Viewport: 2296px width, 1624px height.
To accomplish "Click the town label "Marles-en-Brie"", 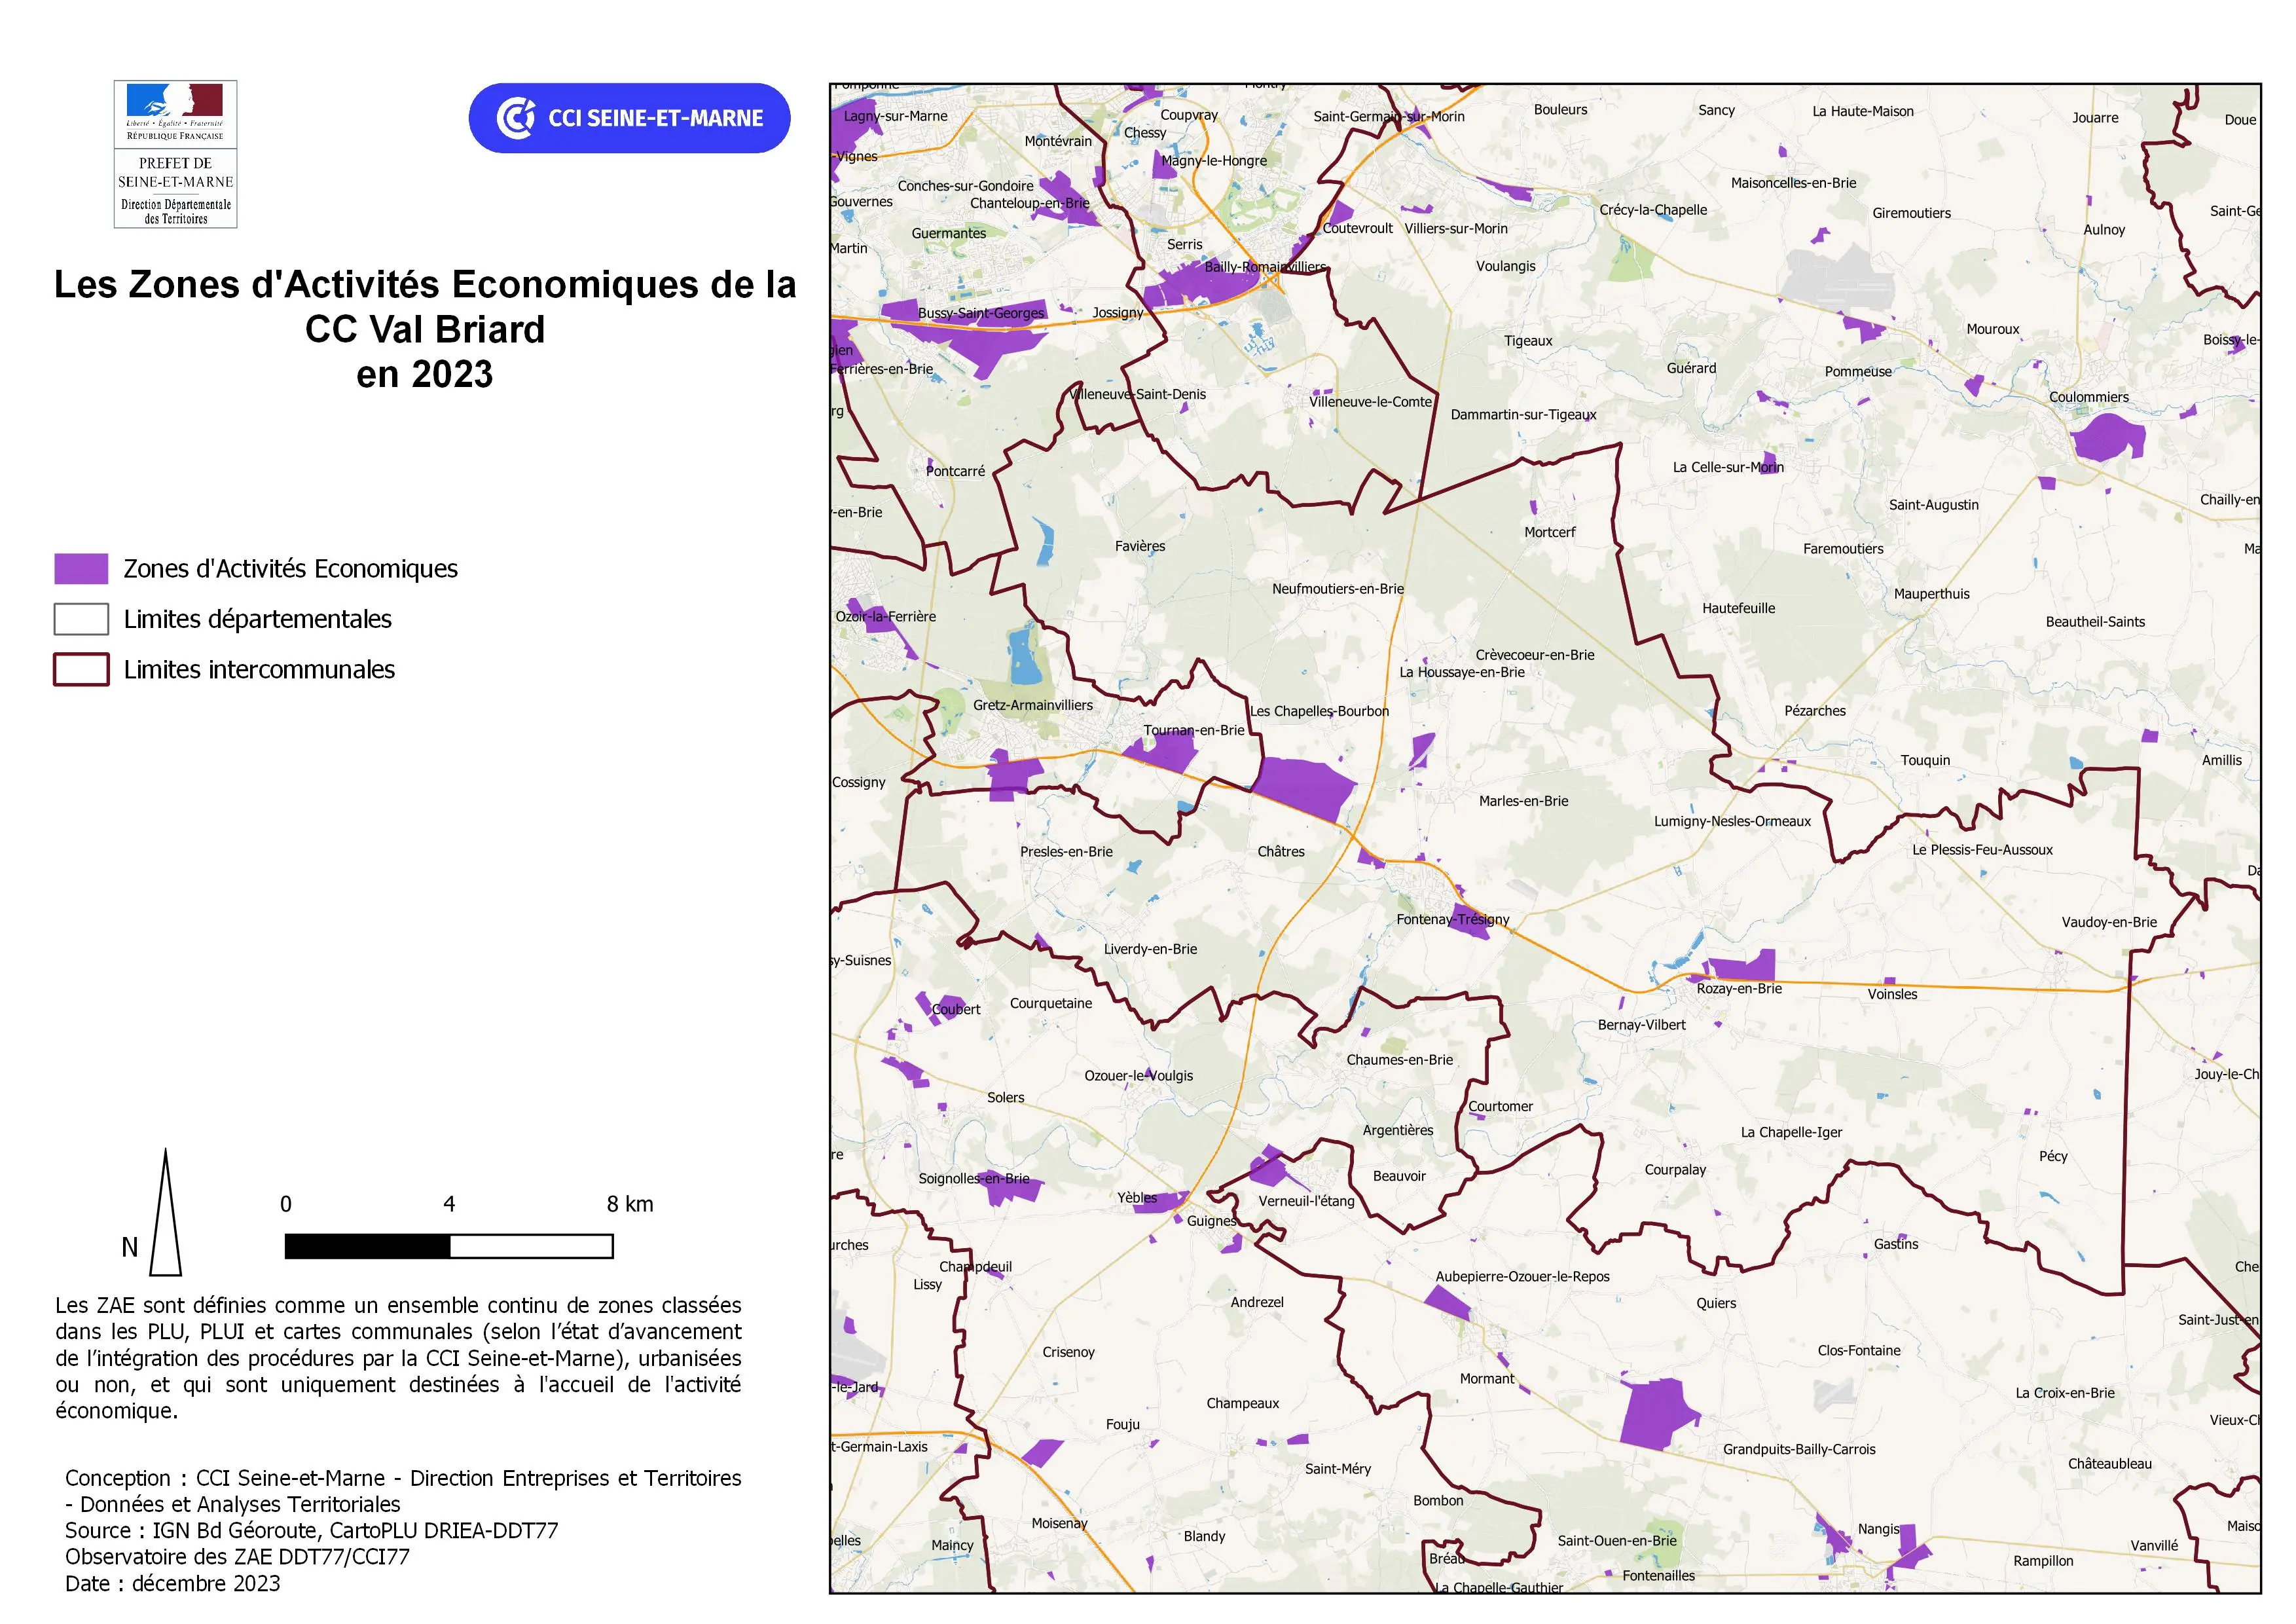I will (x=1523, y=801).
